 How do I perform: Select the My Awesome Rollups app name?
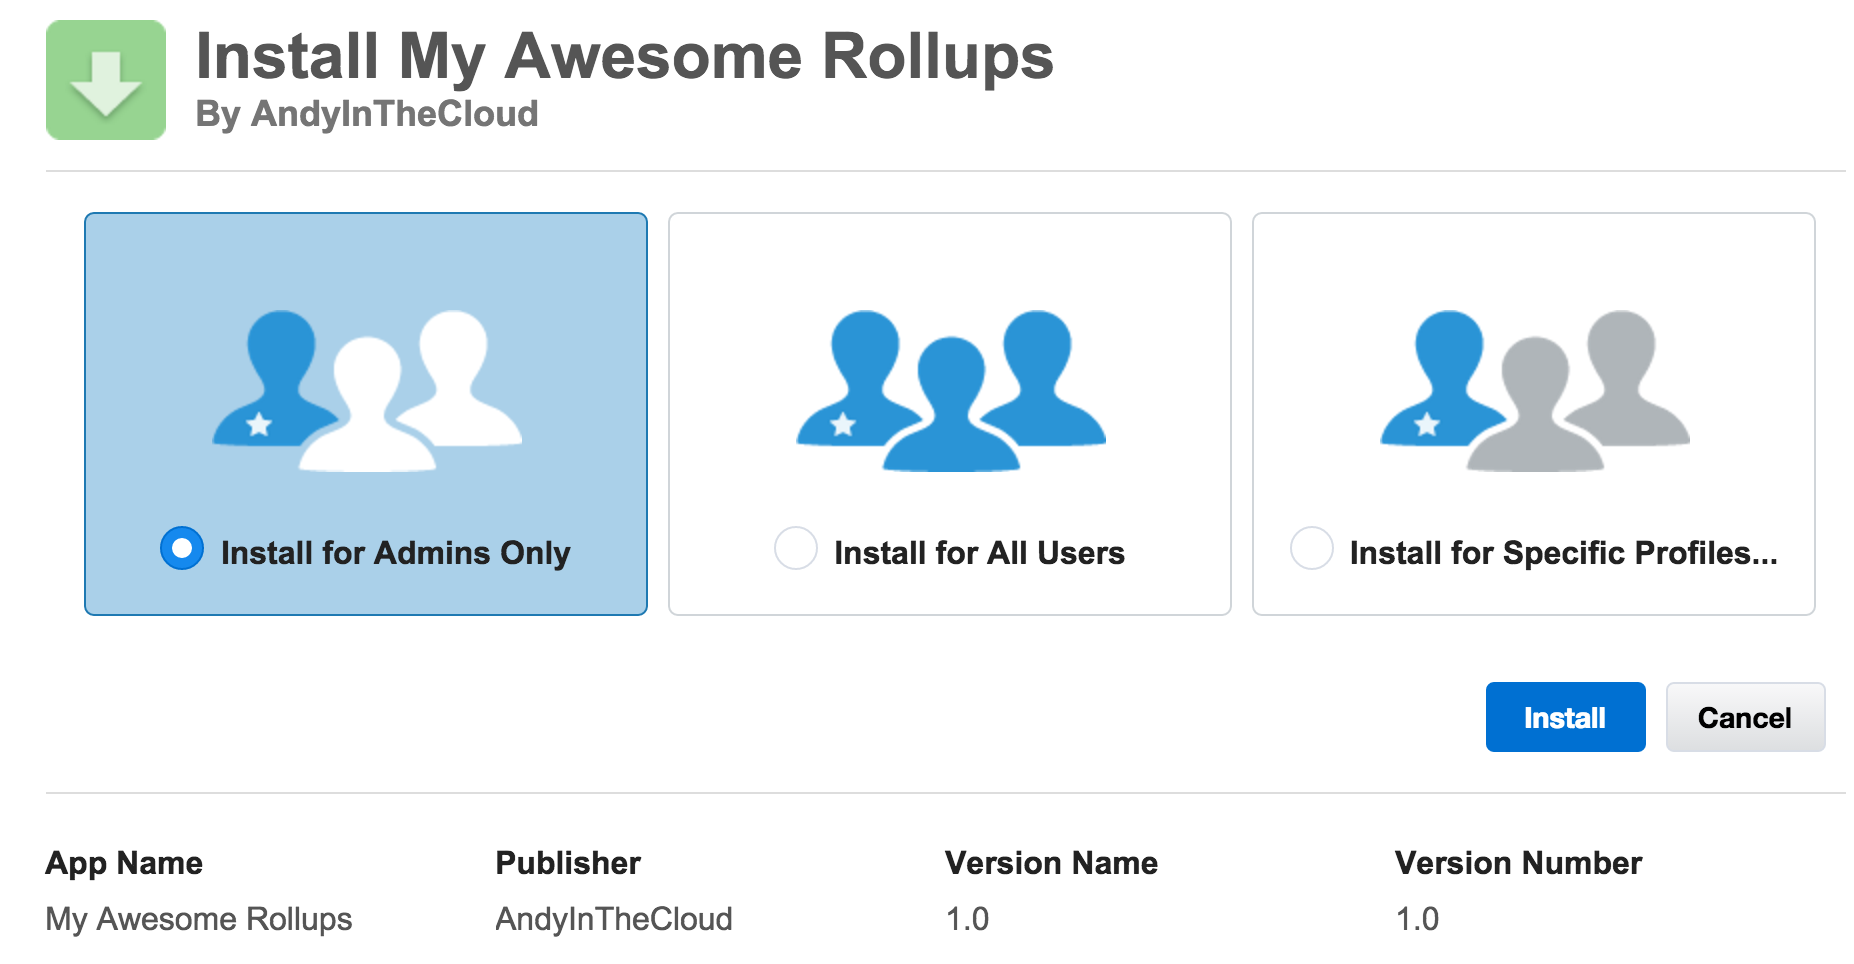tap(199, 918)
